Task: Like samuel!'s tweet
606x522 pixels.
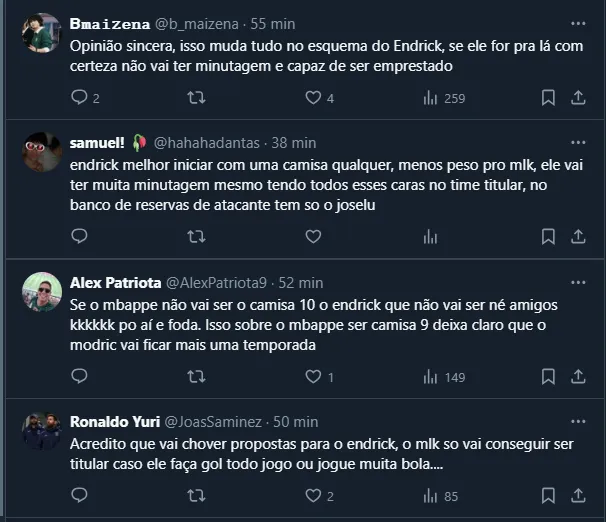Action: coord(312,237)
